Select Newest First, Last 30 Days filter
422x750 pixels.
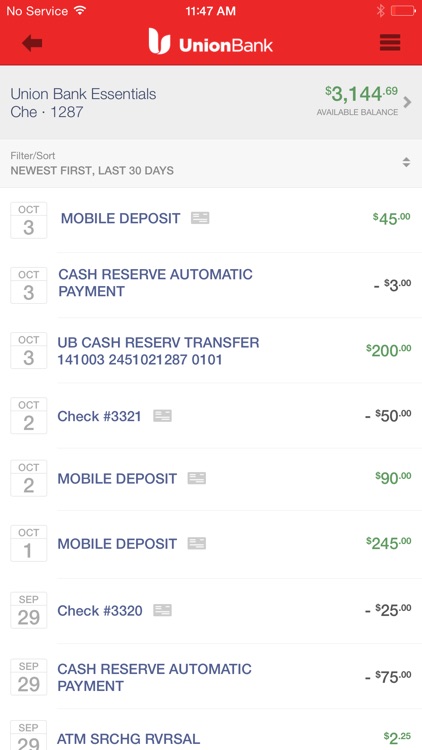[92, 170]
